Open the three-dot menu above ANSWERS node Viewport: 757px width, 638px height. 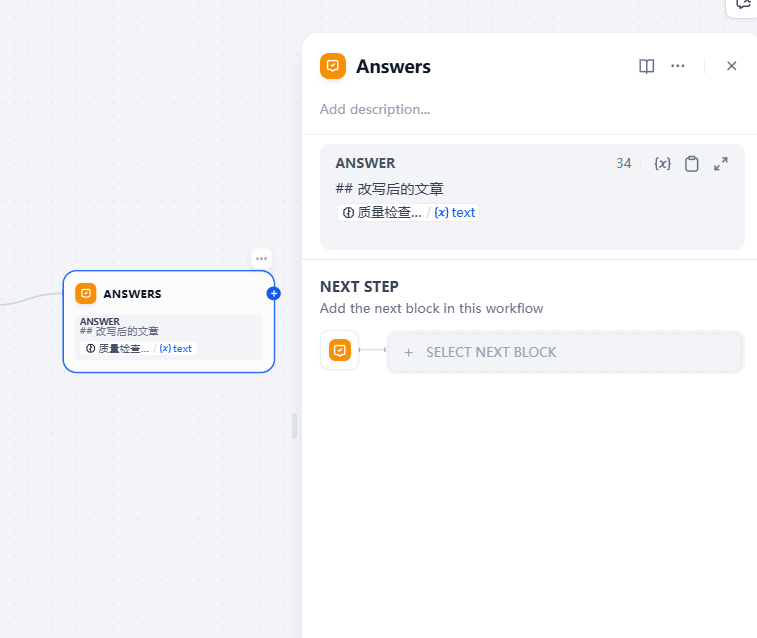(x=261, y=258)
